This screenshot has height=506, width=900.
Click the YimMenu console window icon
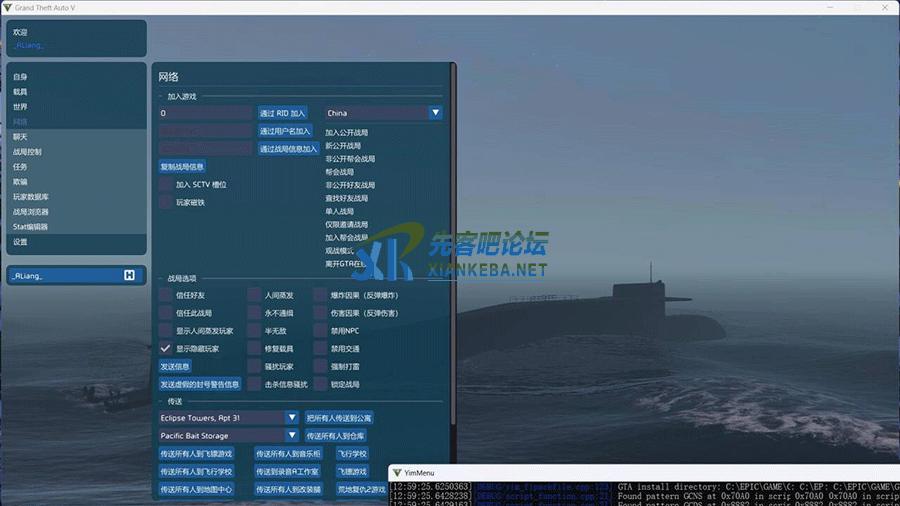[x=397, y=472]
